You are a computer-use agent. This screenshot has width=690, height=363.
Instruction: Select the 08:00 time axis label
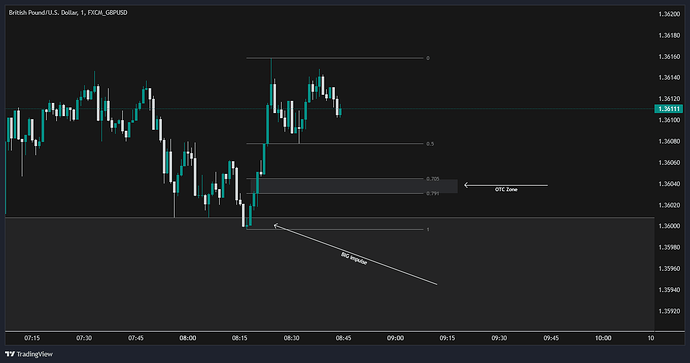(x=188, y=338)
